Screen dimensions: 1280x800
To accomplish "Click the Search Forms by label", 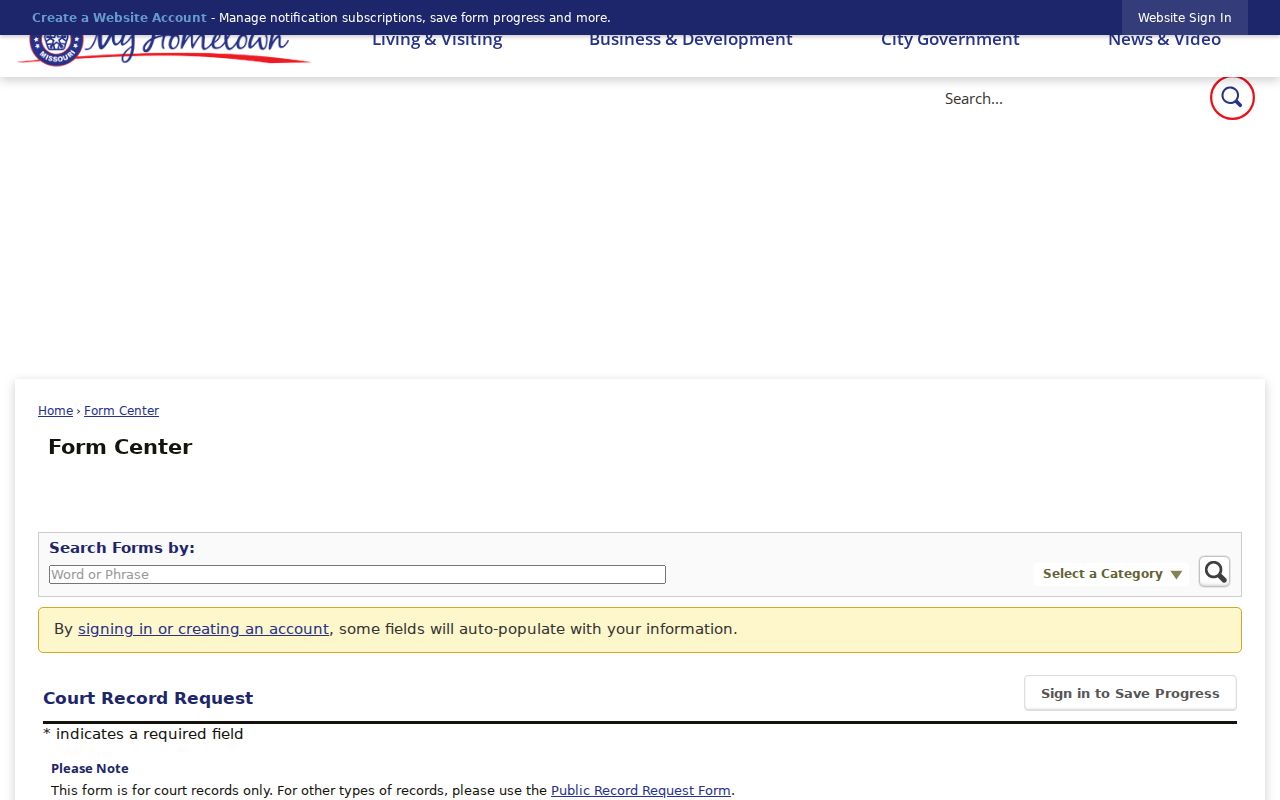I will (x=122, y=548).
